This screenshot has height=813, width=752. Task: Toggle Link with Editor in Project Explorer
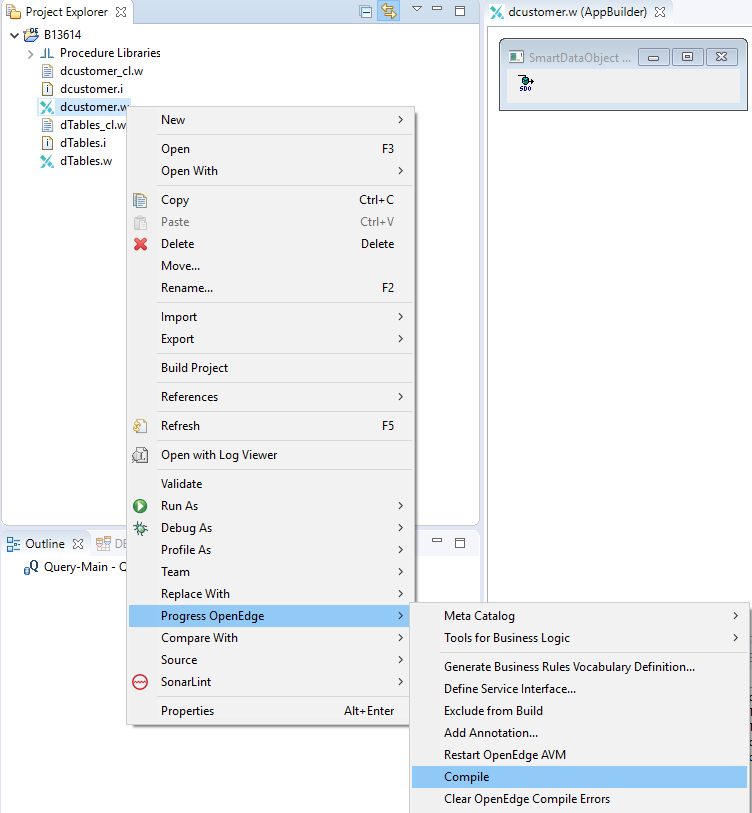(x=388, y=11)
